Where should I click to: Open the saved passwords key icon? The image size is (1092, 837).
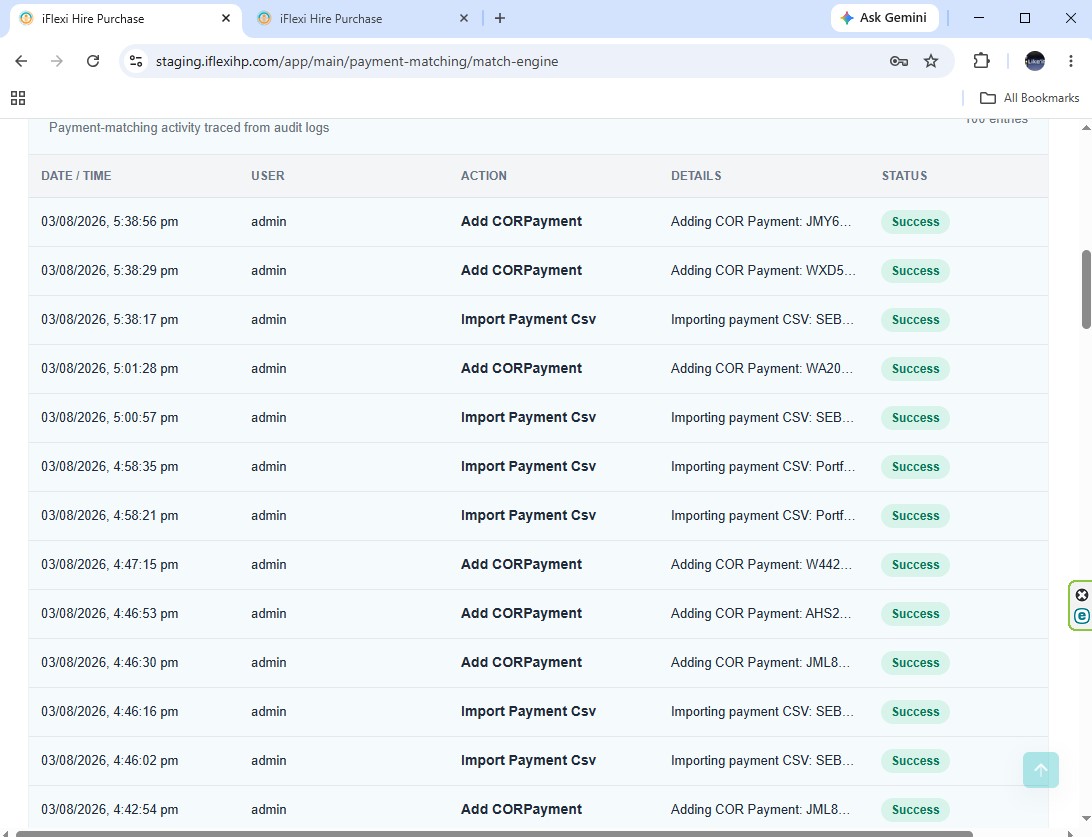[898, 61]
